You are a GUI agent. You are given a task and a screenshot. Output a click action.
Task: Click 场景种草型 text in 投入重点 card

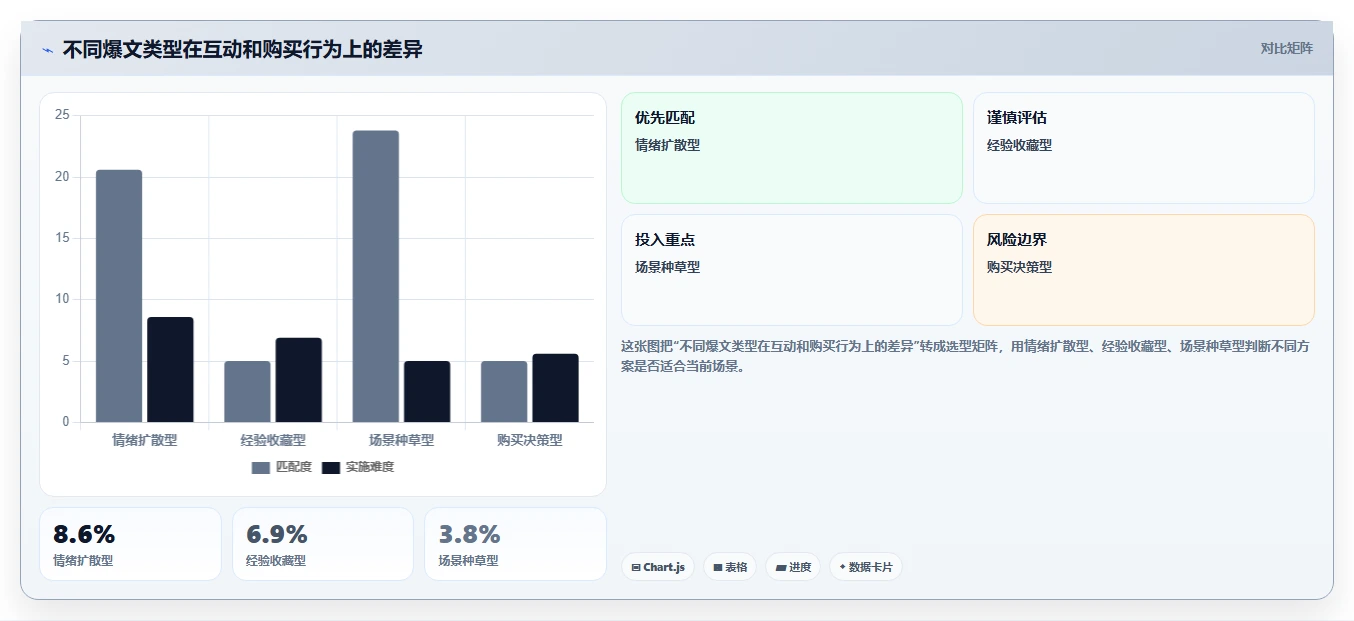click(x=668, y=267)
